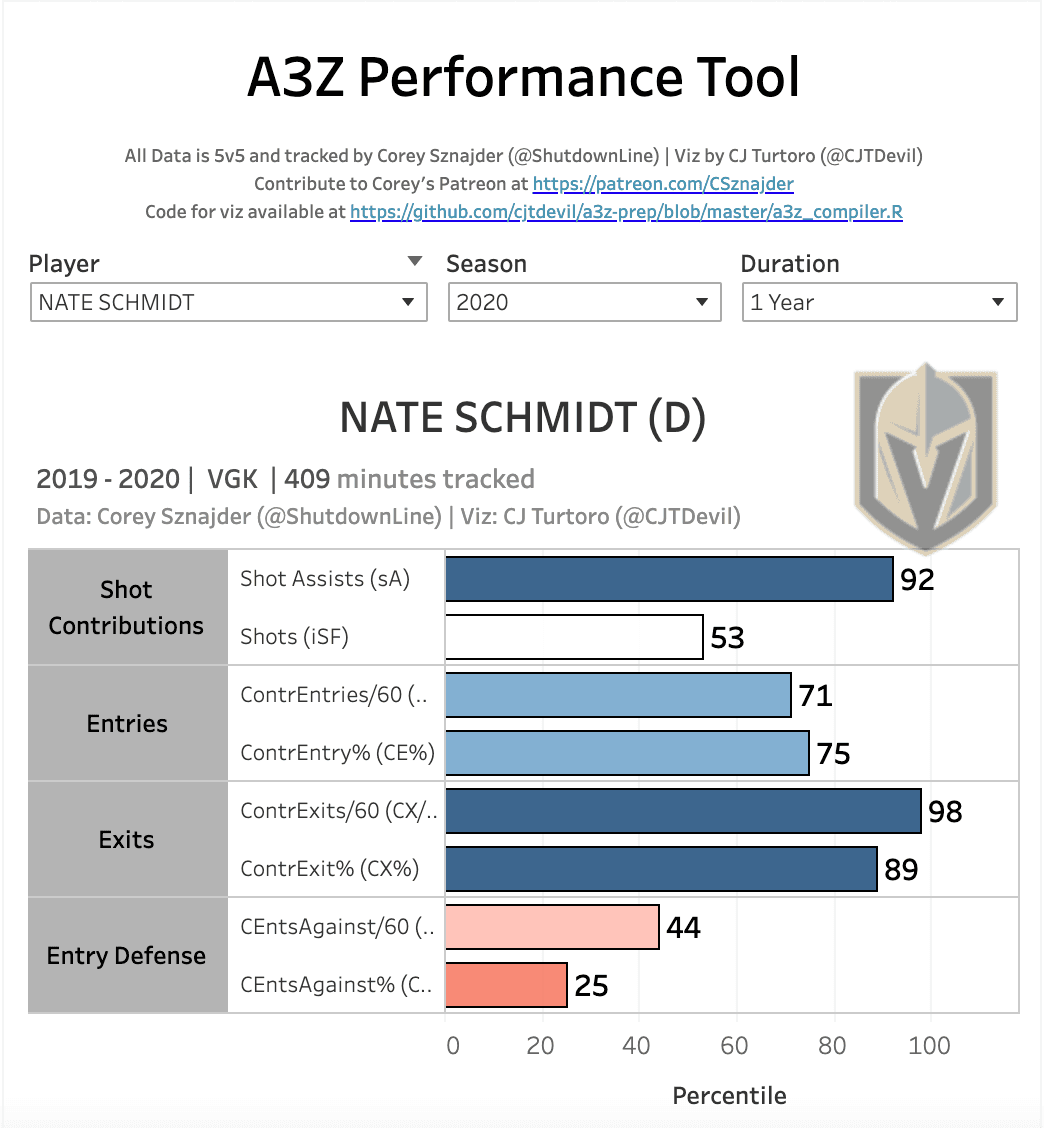Click the triangle filter icon beside Player
1044x1128 pixels.
[415, 262]
